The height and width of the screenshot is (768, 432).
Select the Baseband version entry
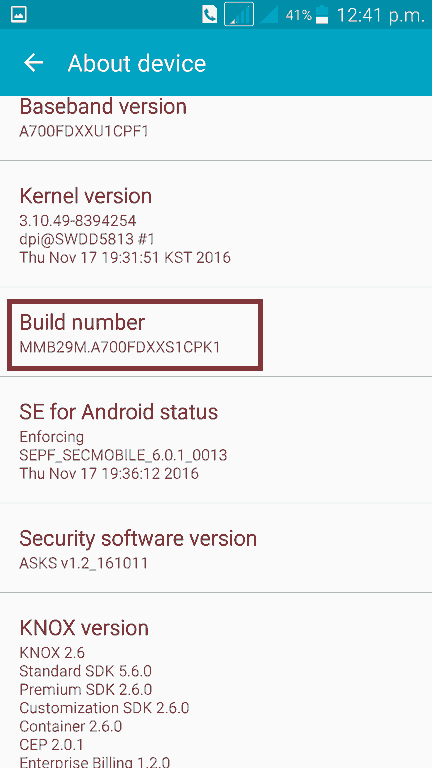coord(216,128)
